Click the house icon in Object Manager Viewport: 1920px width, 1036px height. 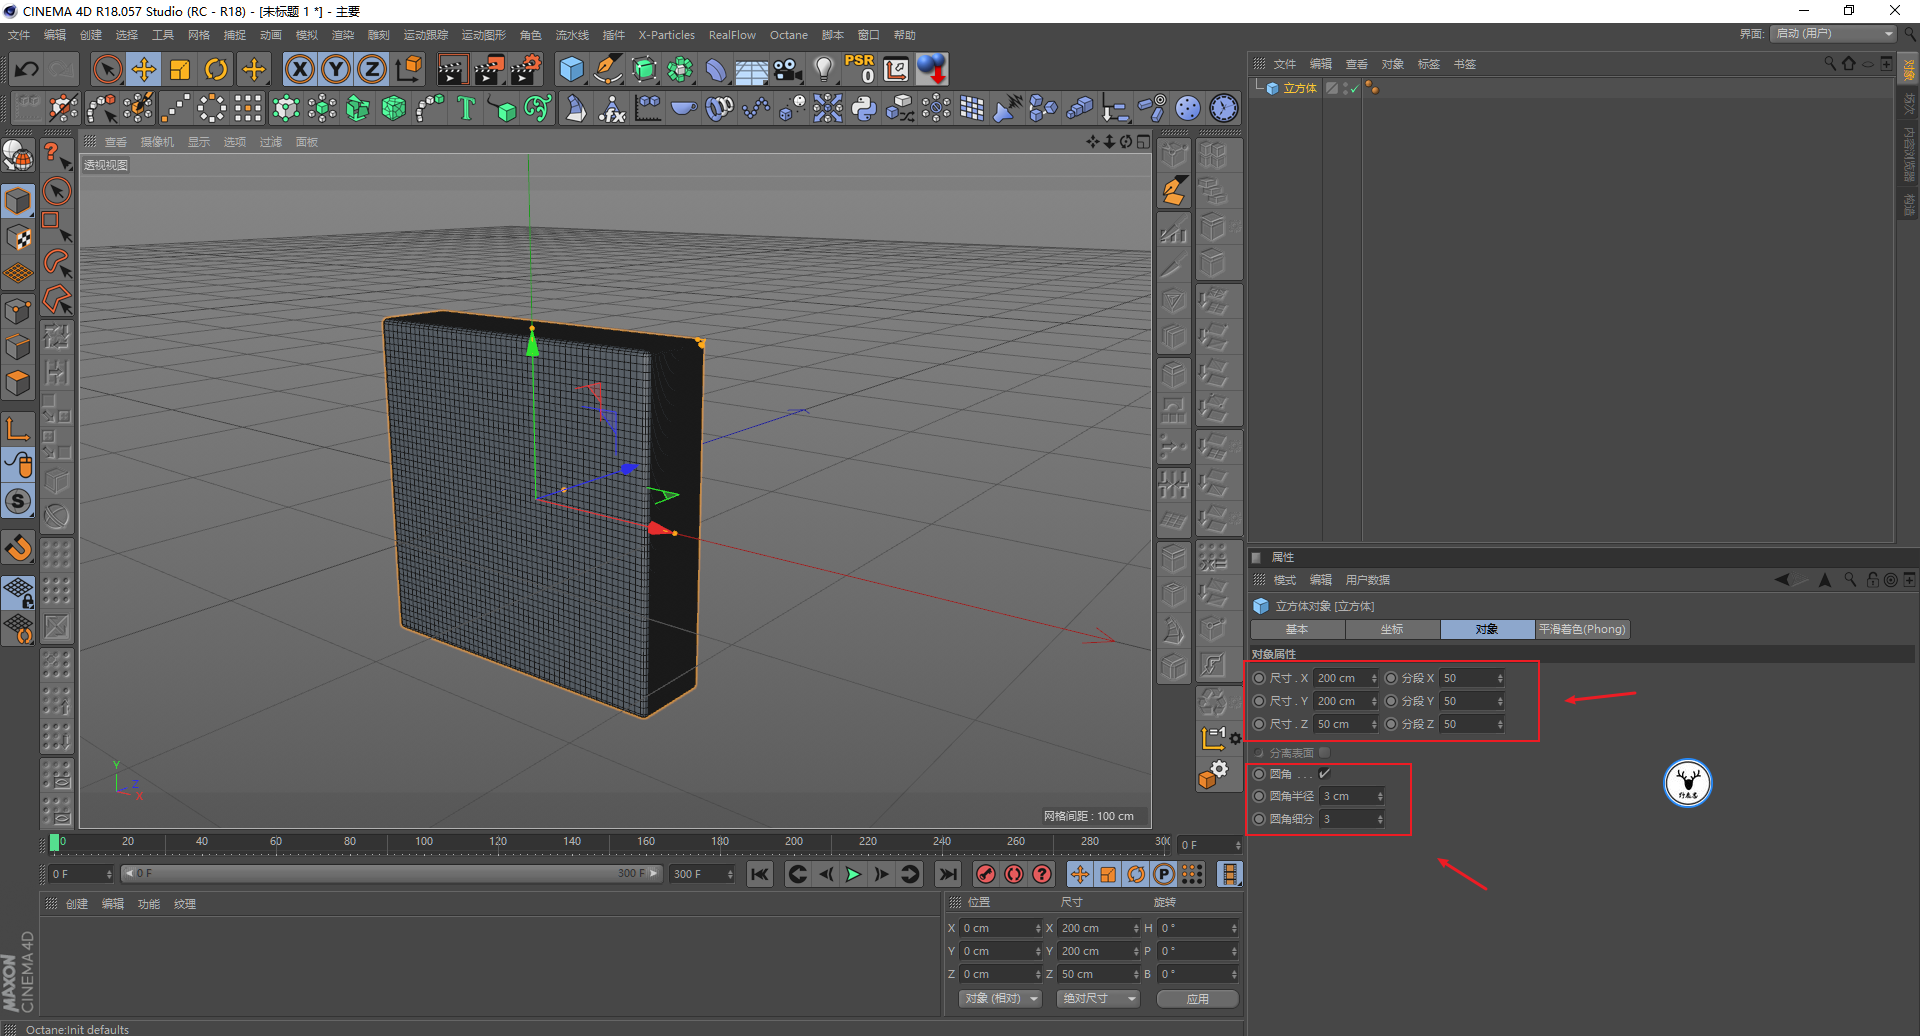tap(1849, 64)
